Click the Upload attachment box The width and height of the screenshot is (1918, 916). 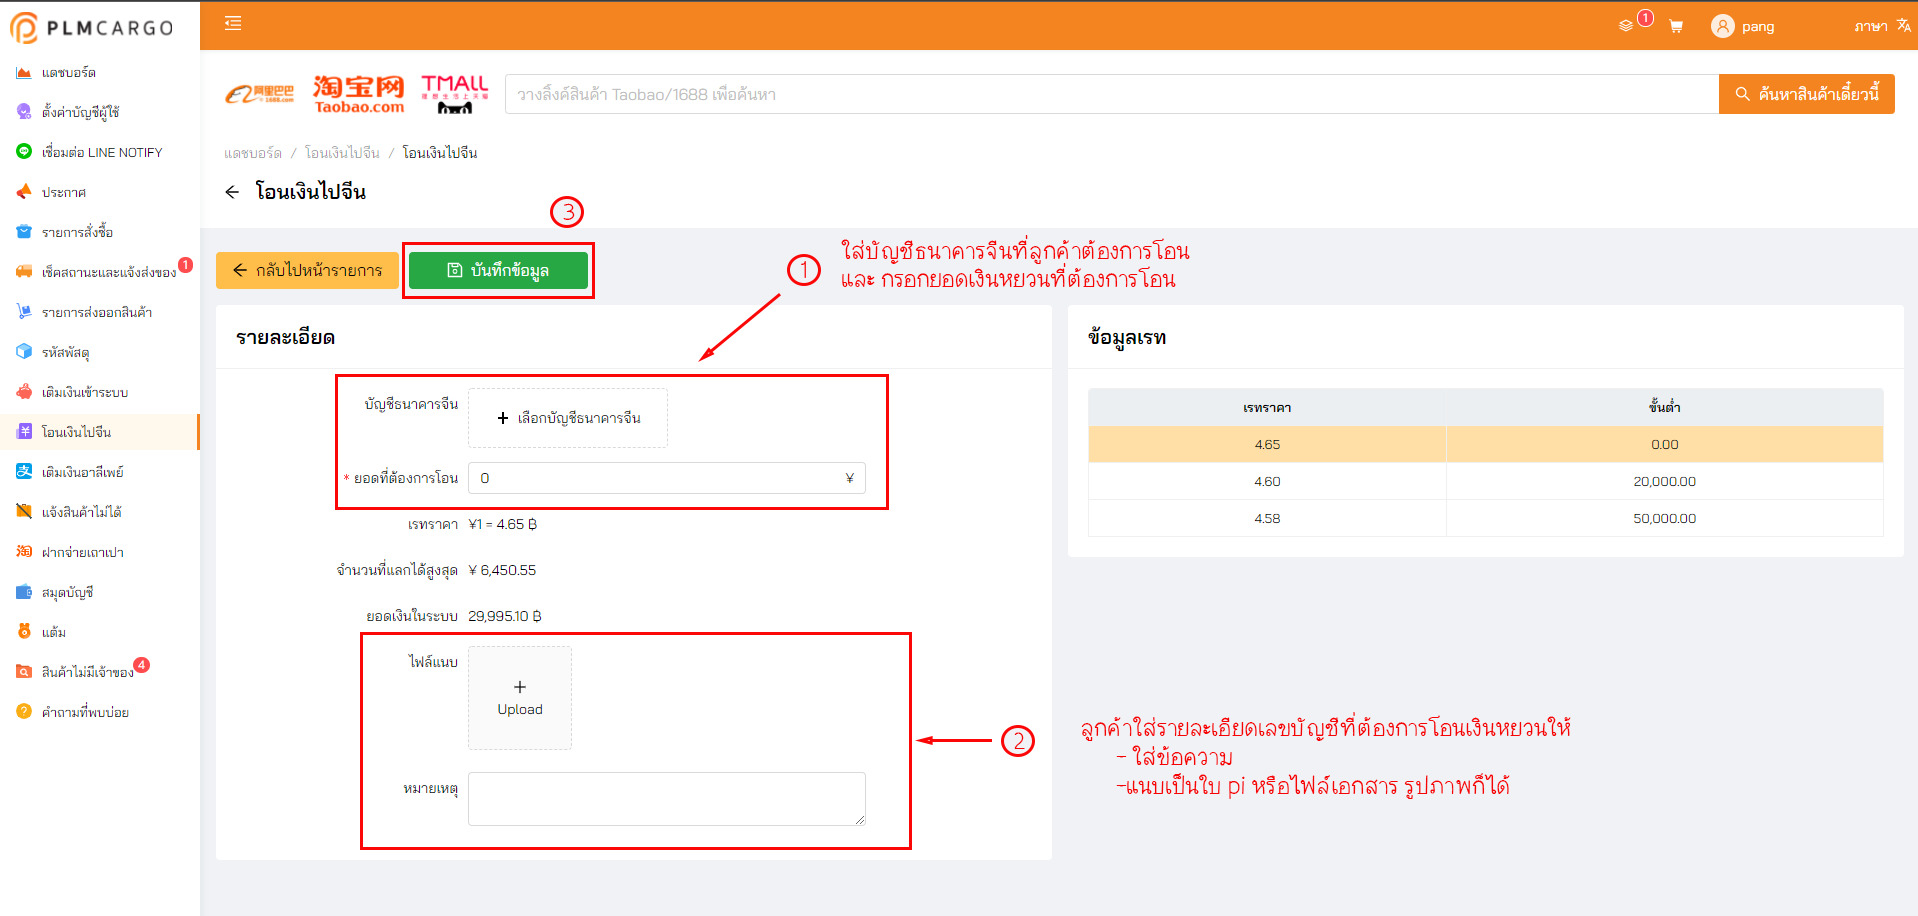pos(520,698)
